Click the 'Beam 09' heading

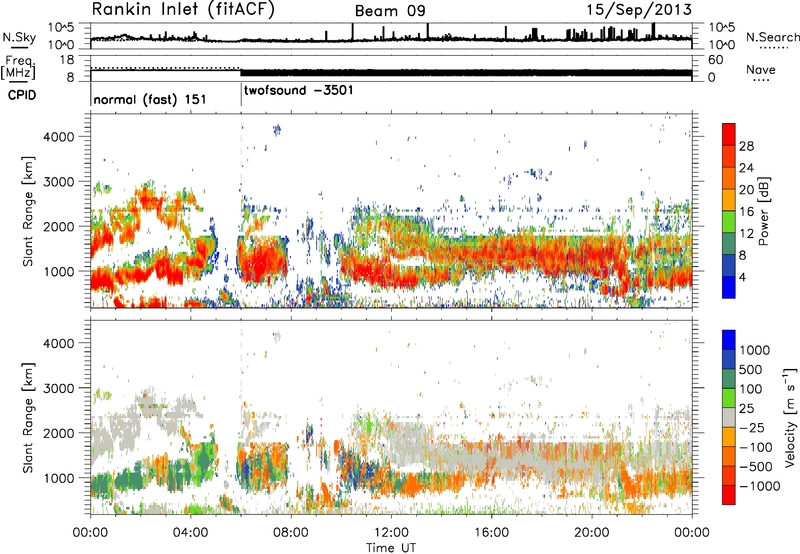tap(390, 11)
